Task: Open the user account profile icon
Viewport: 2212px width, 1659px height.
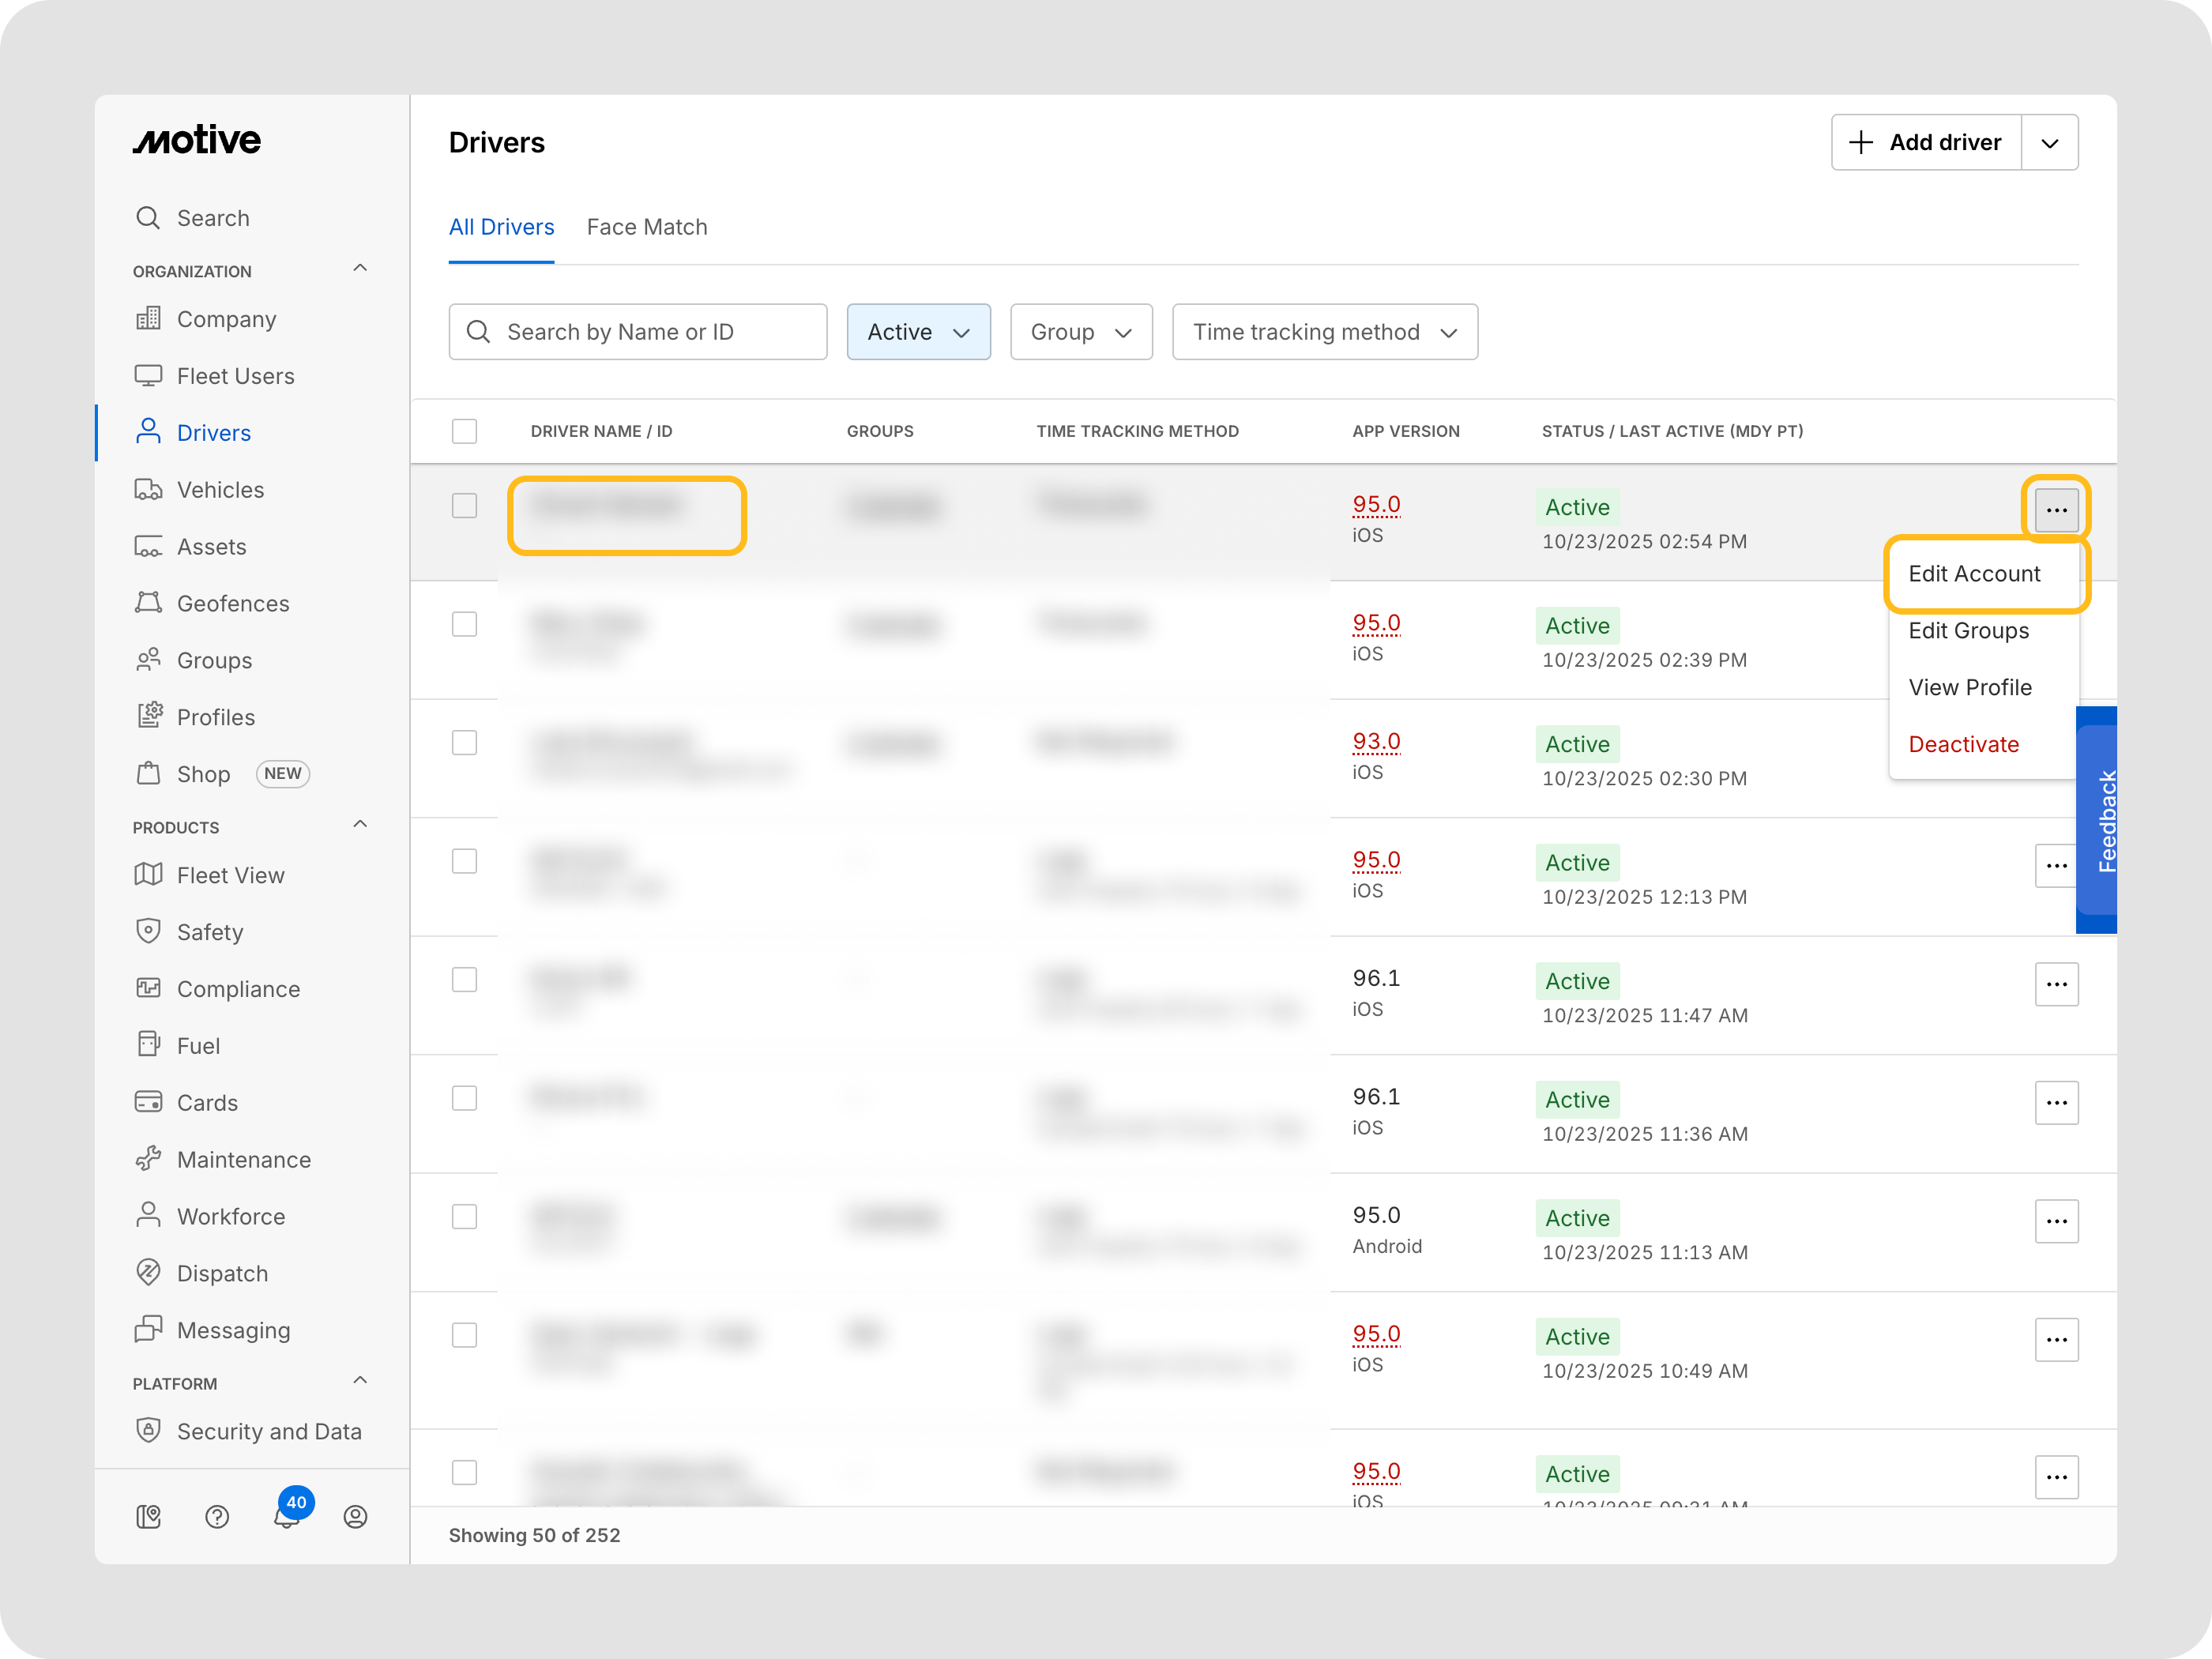Action: (x=355, y=1517)
